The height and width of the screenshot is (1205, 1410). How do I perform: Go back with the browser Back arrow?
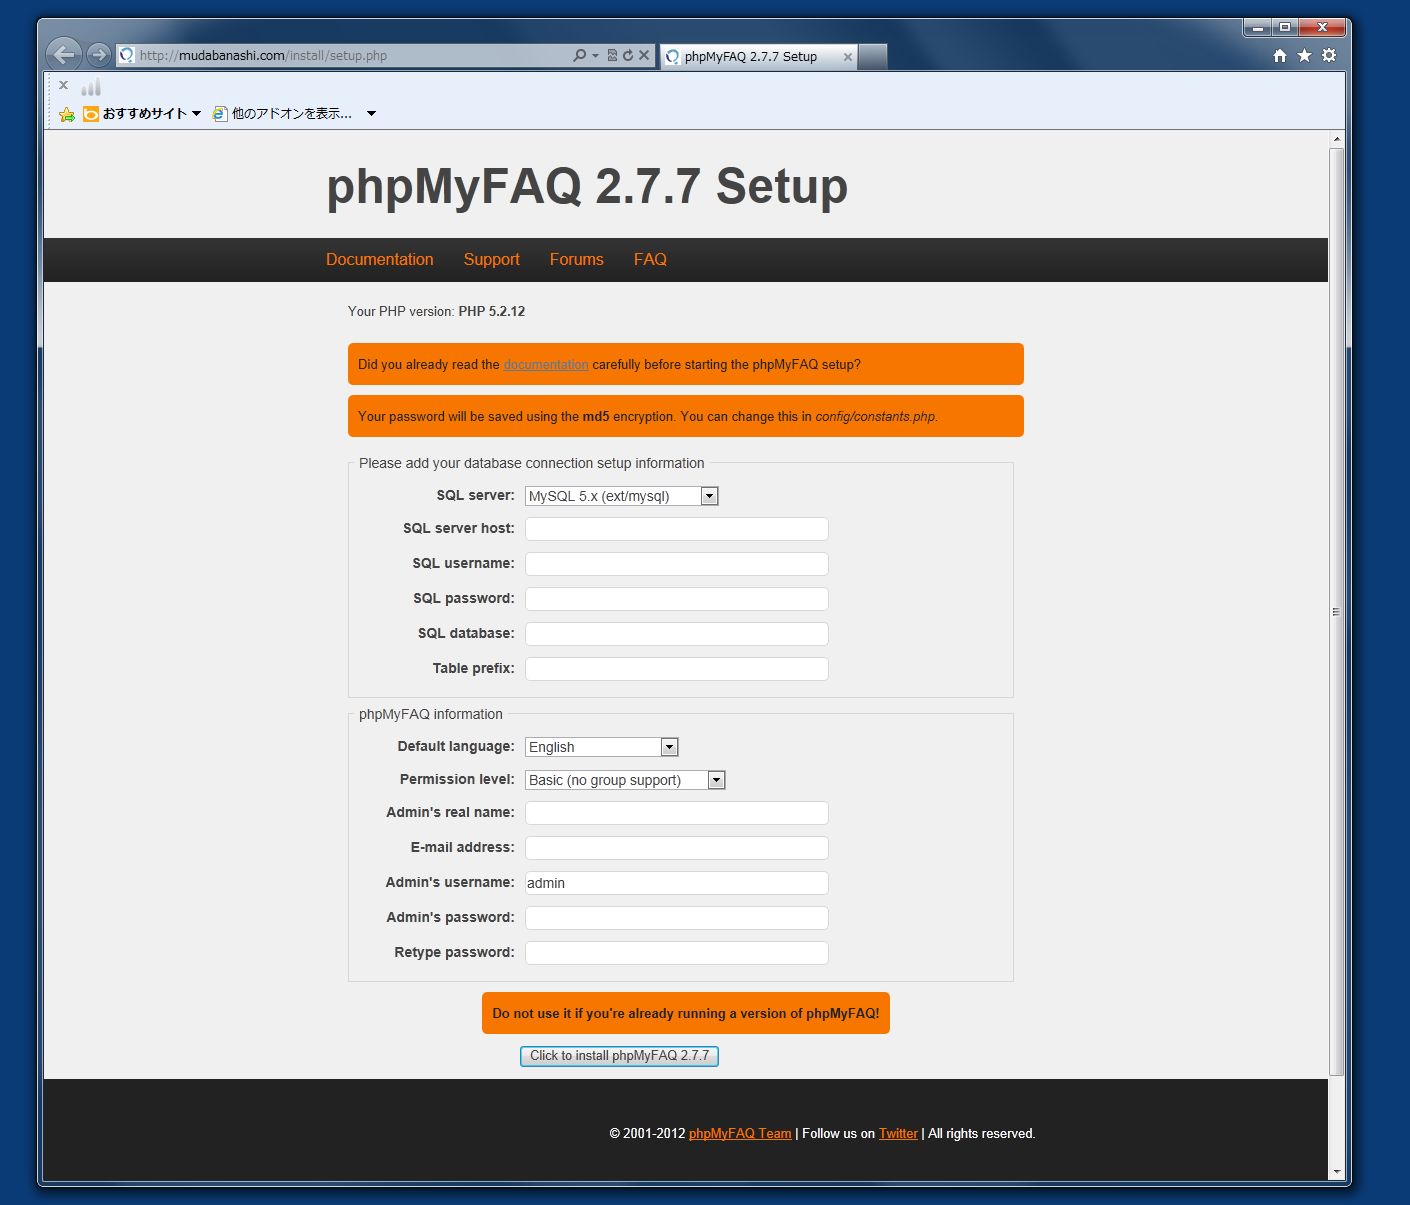tap(64, 54)
